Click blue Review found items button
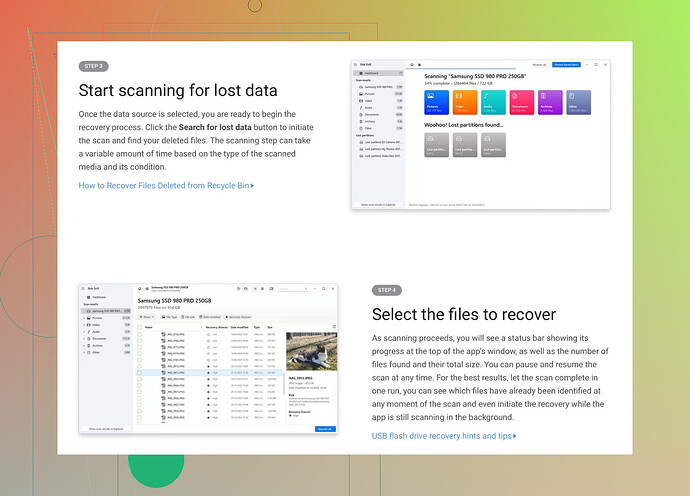Viewport: 690px width, 496px height. 566,65
